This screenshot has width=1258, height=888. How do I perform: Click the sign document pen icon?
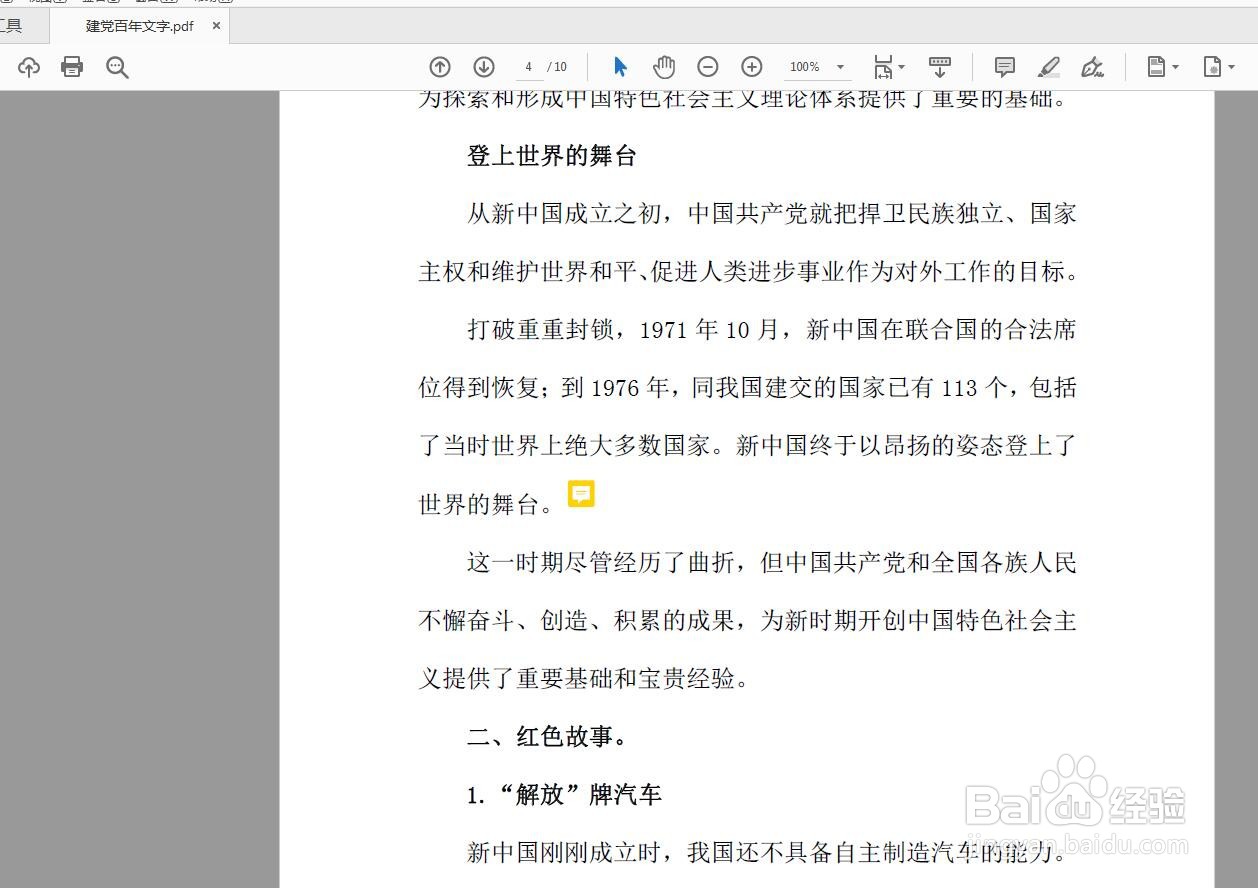(x=1092, y=67)
